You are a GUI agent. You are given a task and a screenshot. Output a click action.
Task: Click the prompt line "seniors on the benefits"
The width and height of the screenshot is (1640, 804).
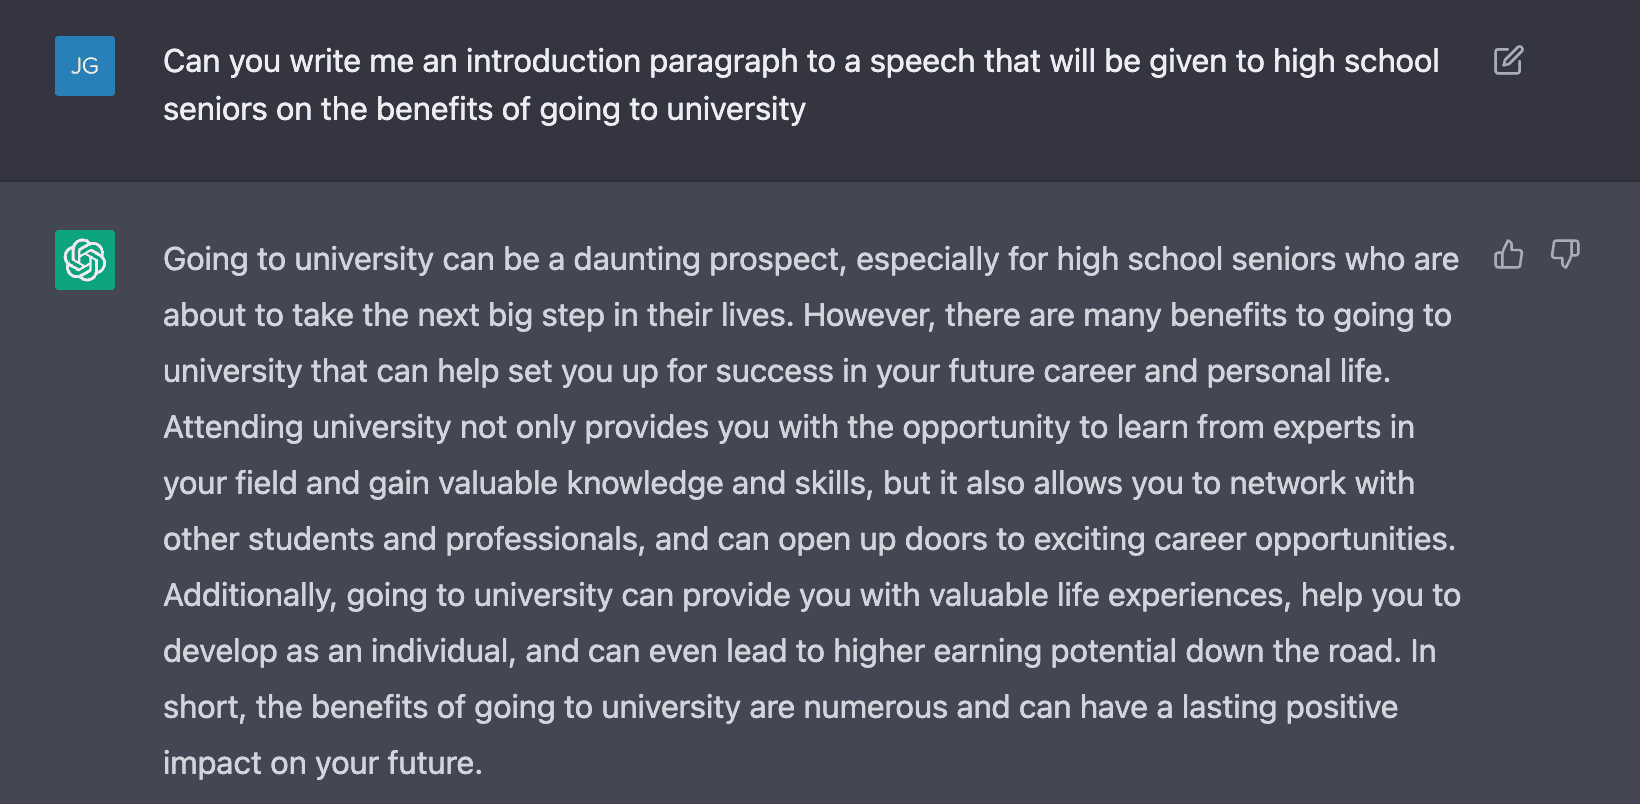pyautogui.click(x=484, y=109)
